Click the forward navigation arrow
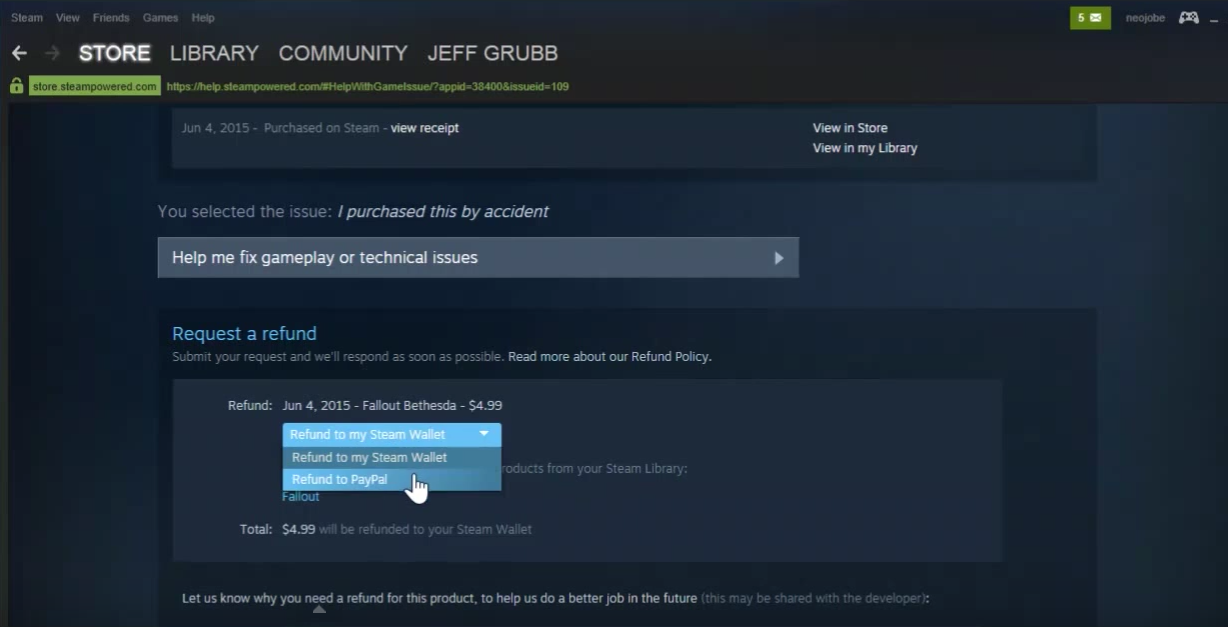The height and width of the screenshot is (627, 1228). coord(52,53)
